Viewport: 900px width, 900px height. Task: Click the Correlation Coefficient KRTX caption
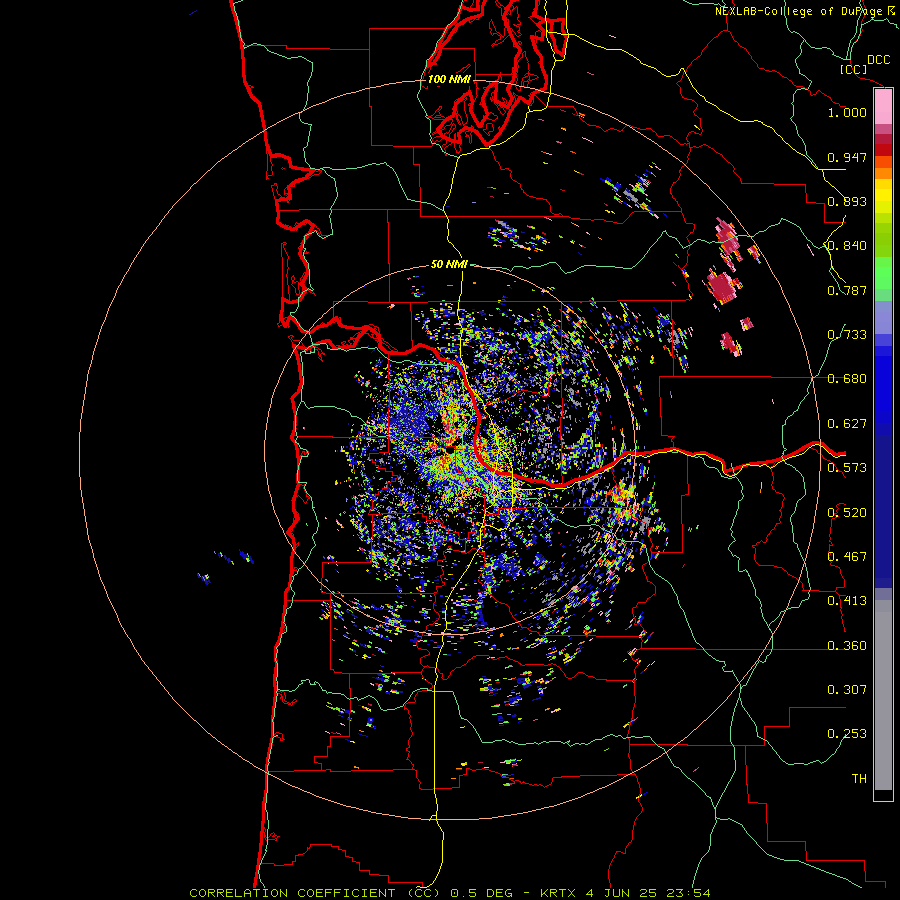[x=449, y=893]
